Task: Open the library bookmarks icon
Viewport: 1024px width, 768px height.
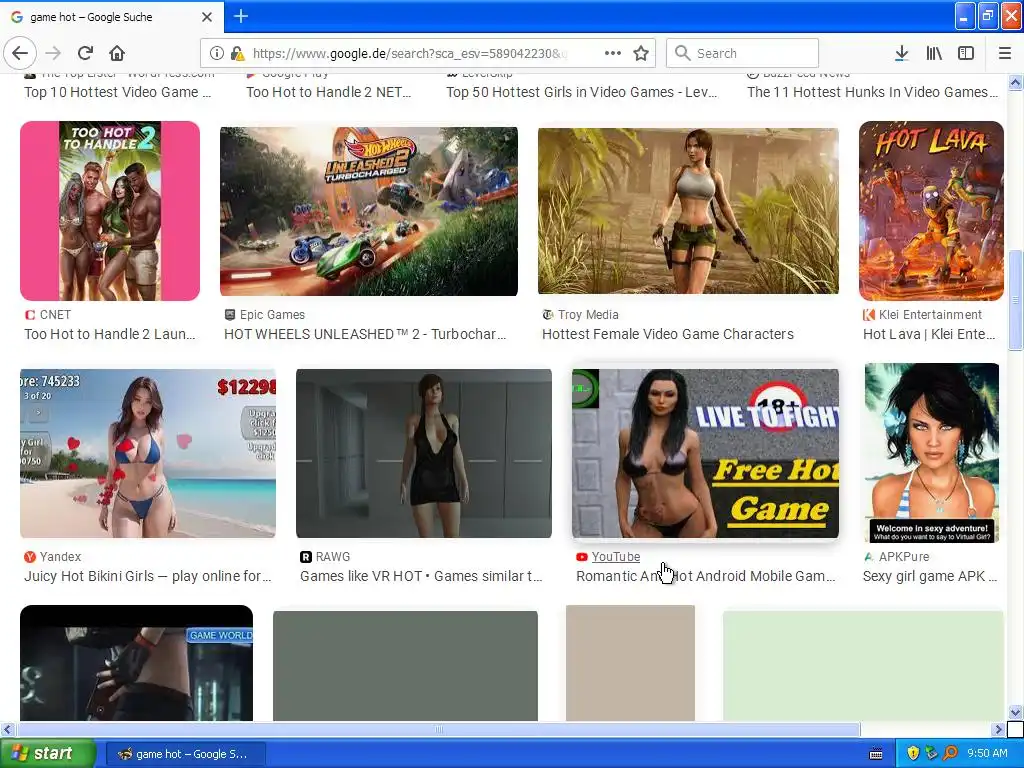Action: pyautogui.click(x=934, y=54)
